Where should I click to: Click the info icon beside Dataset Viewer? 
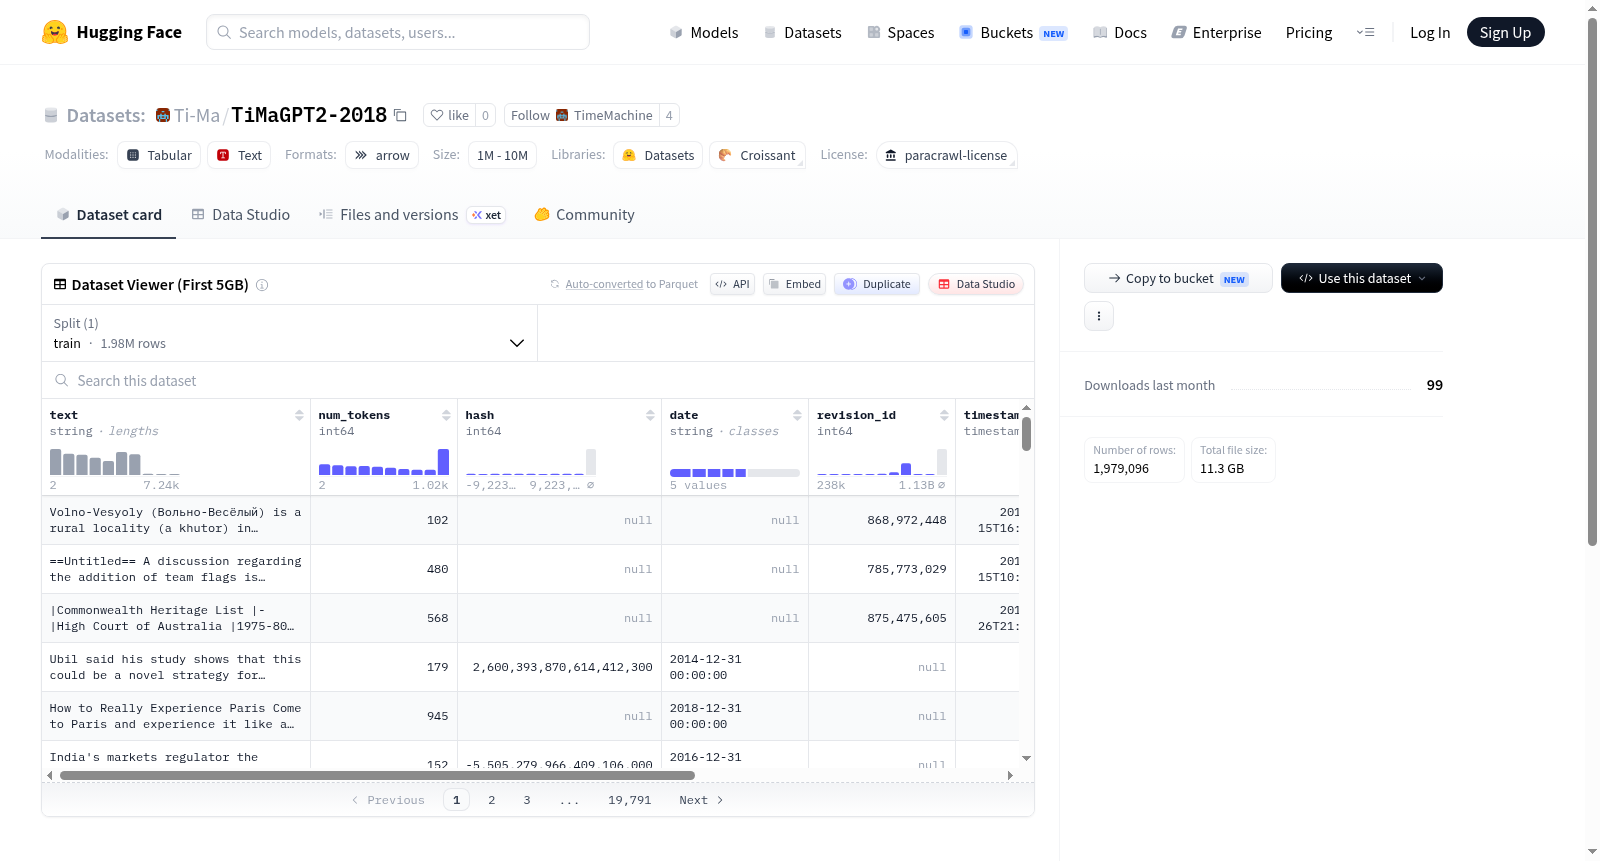tap(262, 285)
